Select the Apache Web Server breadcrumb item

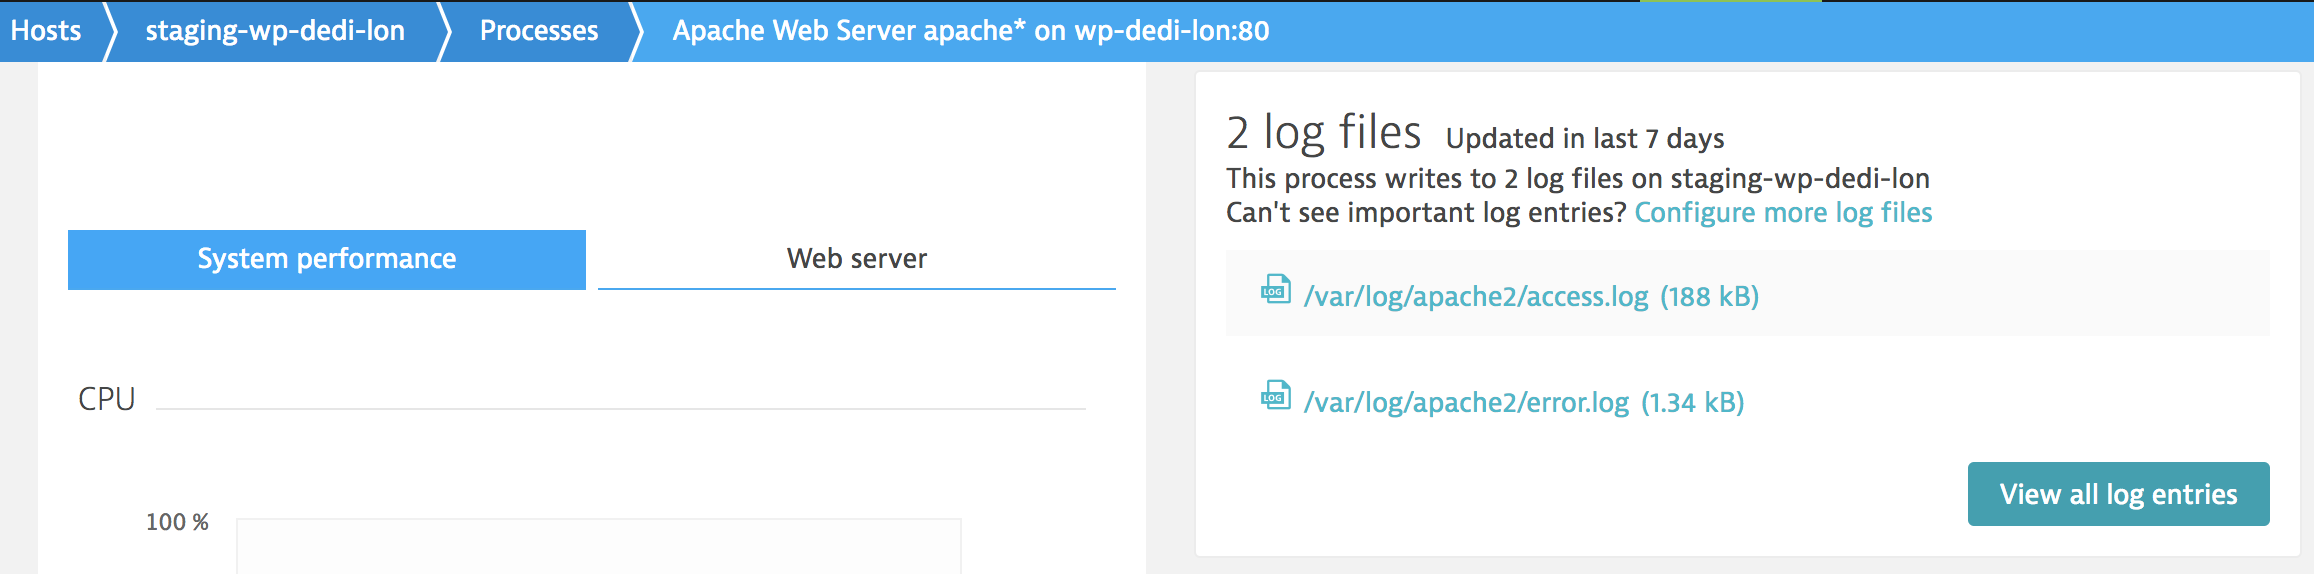click(x=970, y=31)
